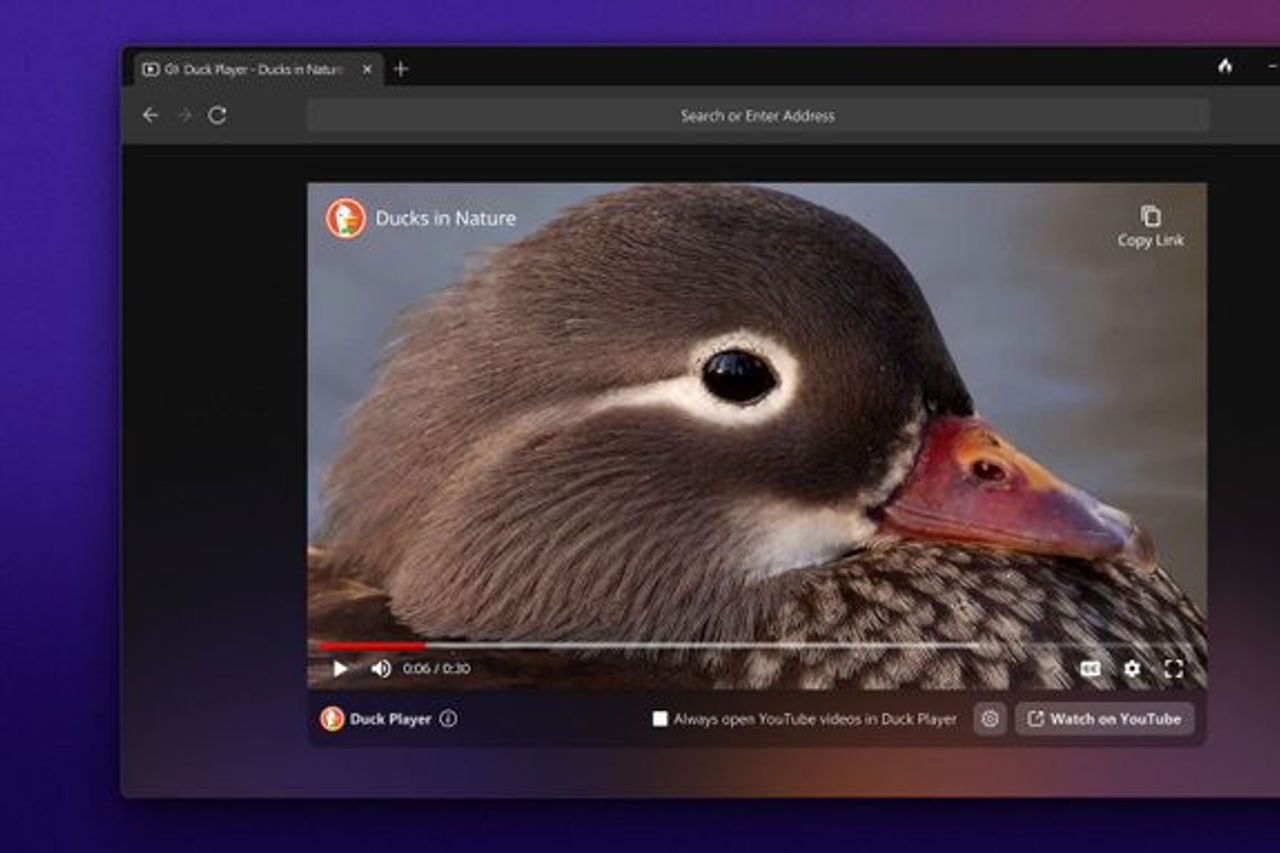Image resolution: width=1280 pixels, height=853 pixels.
Task: Select the Duck Player - Ducks in Nature tab
Action: [x=258, y=69]
